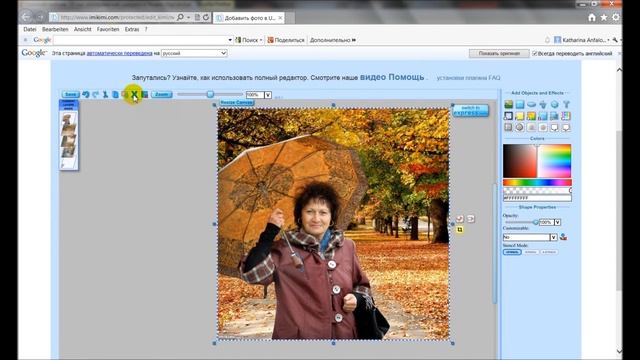Click the hex color input field
640x360 pixels.
[537, 198]
